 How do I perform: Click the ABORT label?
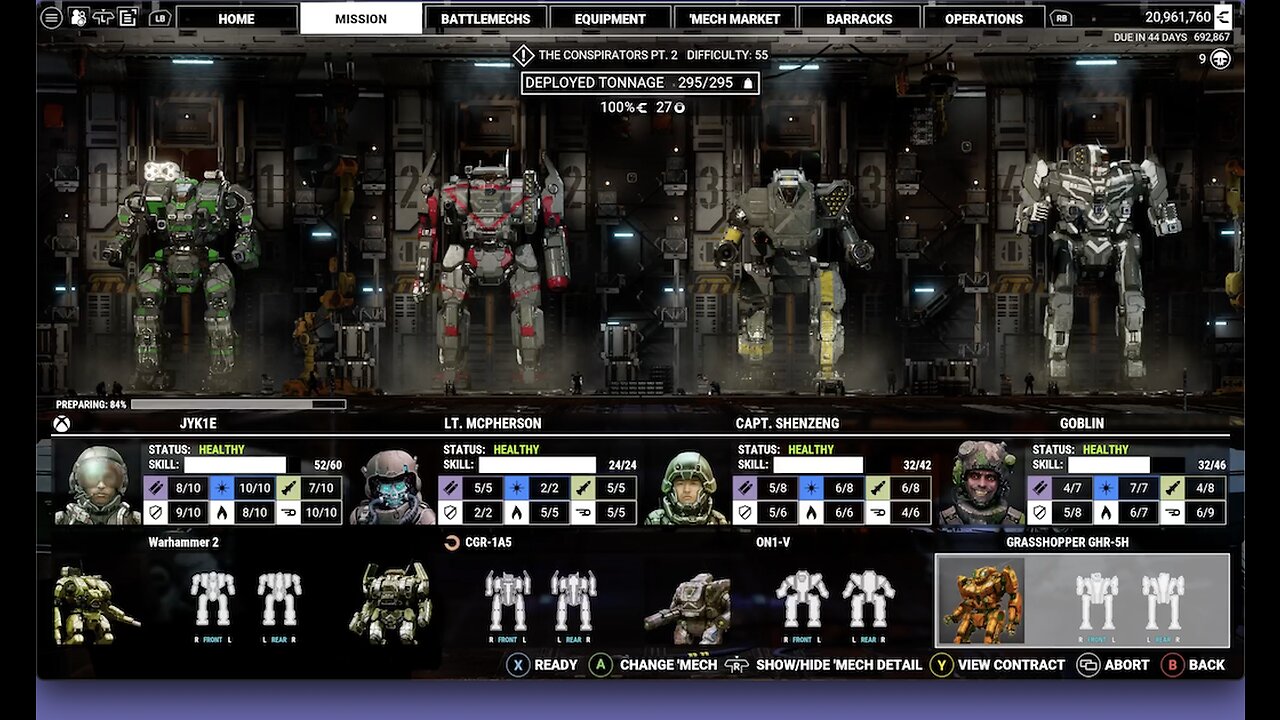[x=1127, y=665]
